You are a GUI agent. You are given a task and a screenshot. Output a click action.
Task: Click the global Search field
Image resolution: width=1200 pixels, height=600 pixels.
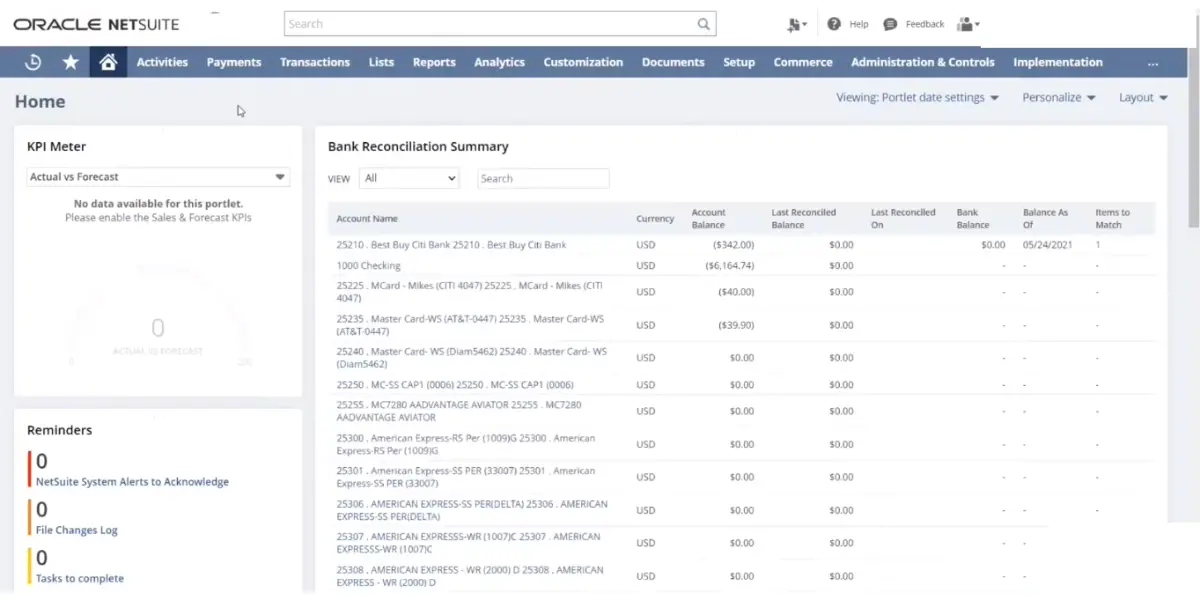coord(500,24)
